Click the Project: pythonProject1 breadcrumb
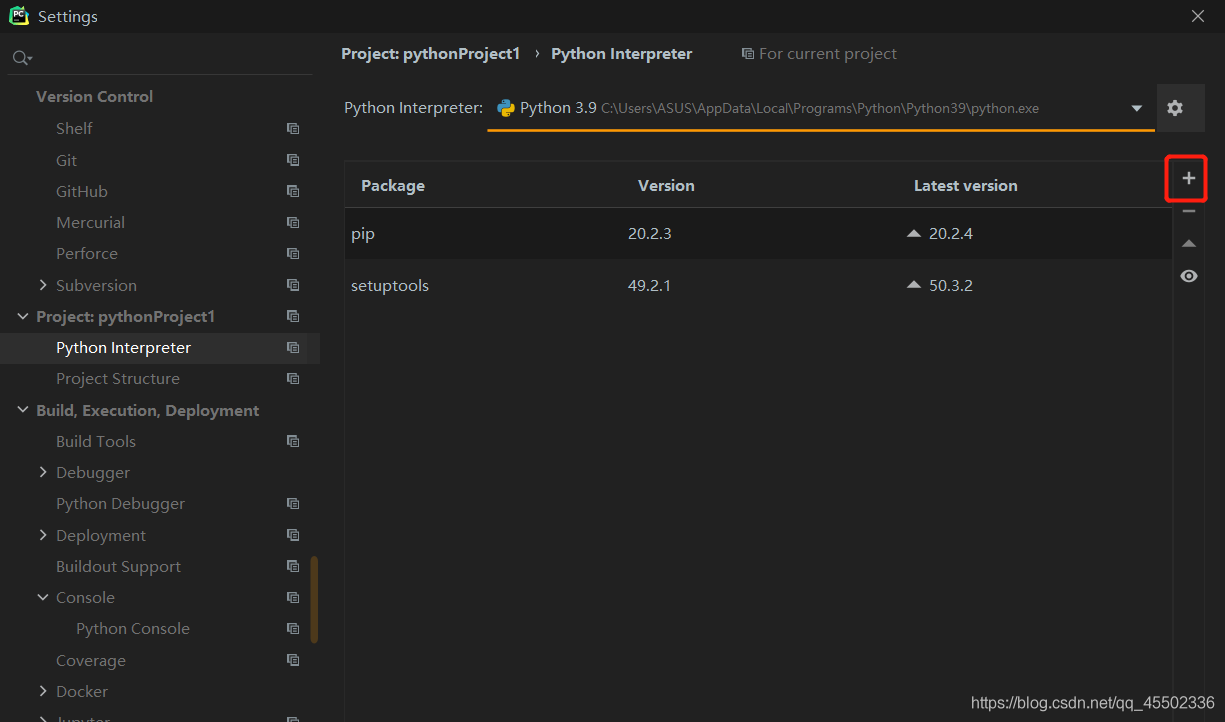Viewport: 1225px width, 722px height. (x=430, y=54)
